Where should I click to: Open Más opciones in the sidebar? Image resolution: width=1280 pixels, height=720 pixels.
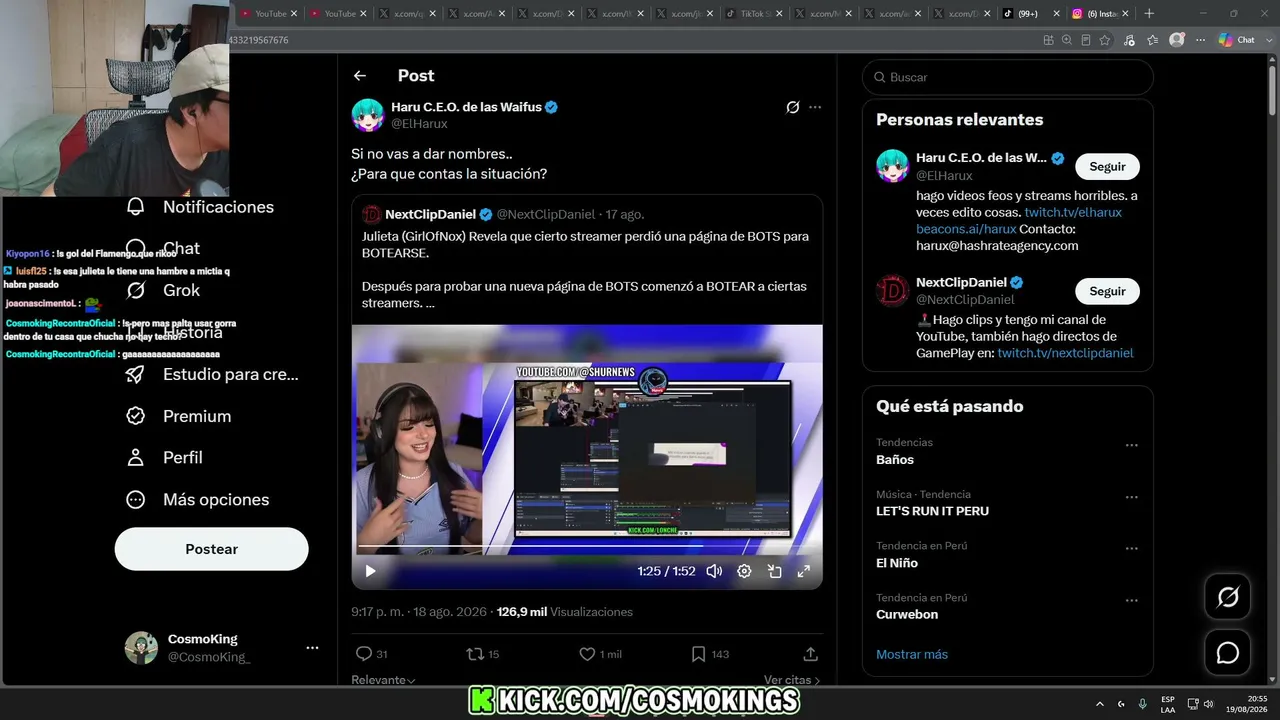coord(198,499)
